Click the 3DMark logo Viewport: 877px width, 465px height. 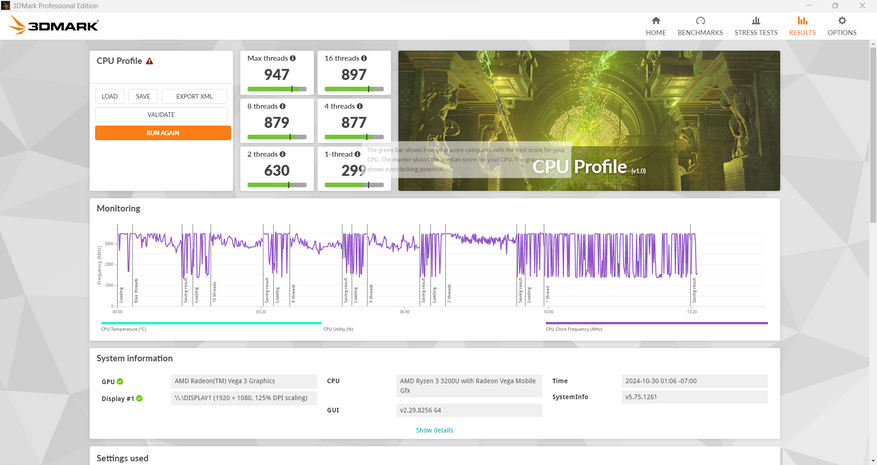click(x=54, y=25)
